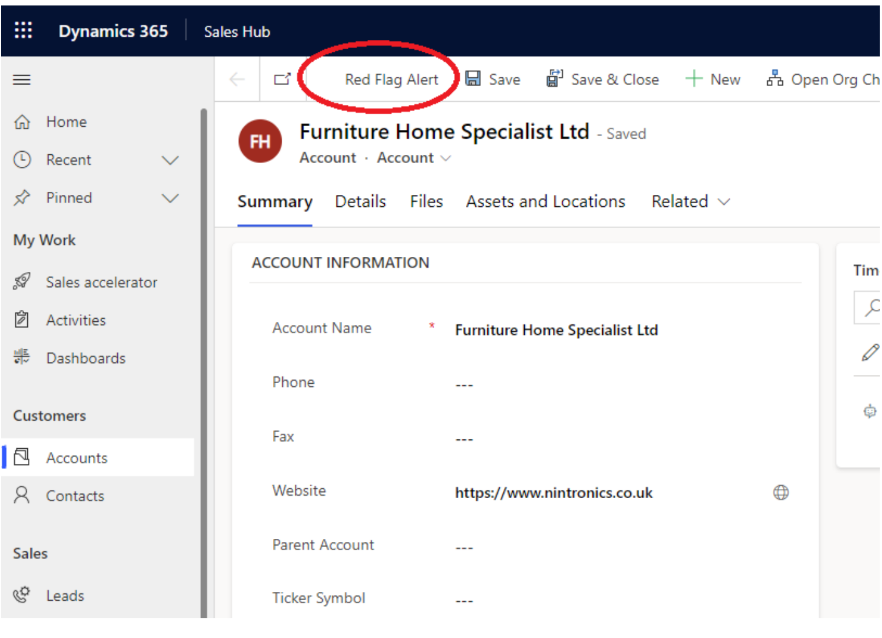Click the ACCOUNT INFORMATION section heading
This screenshot has width=882, height=638.
[x=340, y=263]
